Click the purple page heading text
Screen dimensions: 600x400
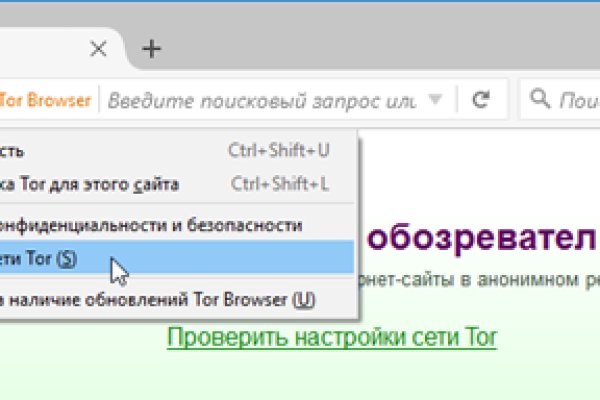pyautogui.click(x=482, y=238)
